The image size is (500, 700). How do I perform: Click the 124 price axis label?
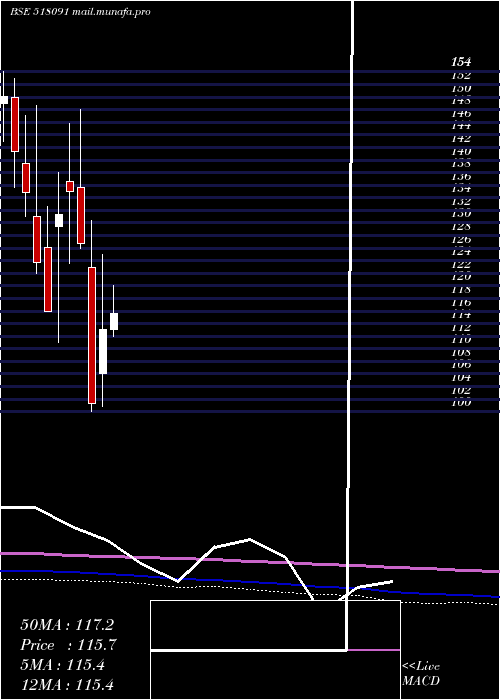[461, 252]
